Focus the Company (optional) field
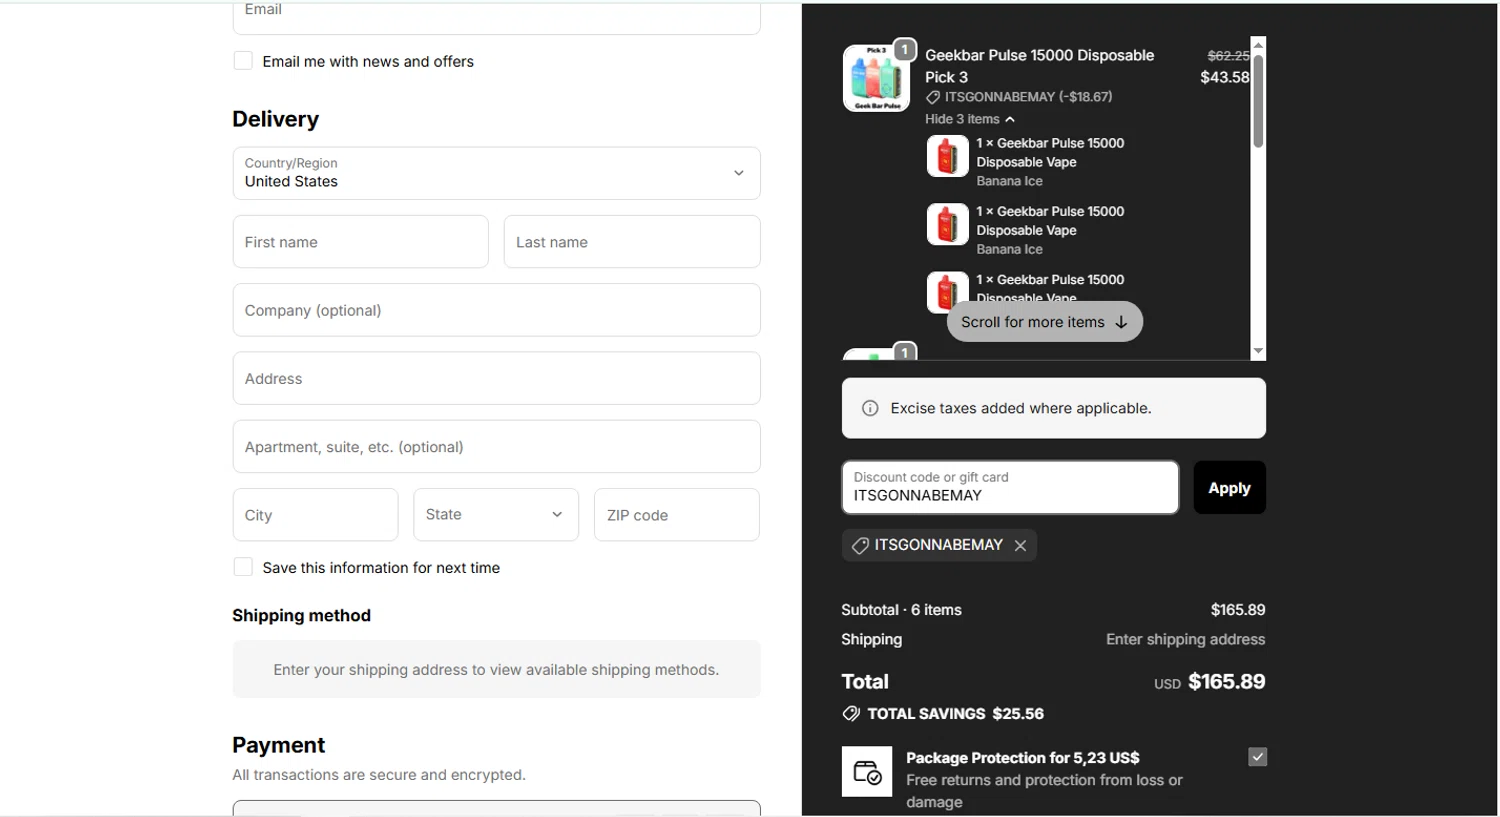 pyautogui.click(x=496, y=310)
